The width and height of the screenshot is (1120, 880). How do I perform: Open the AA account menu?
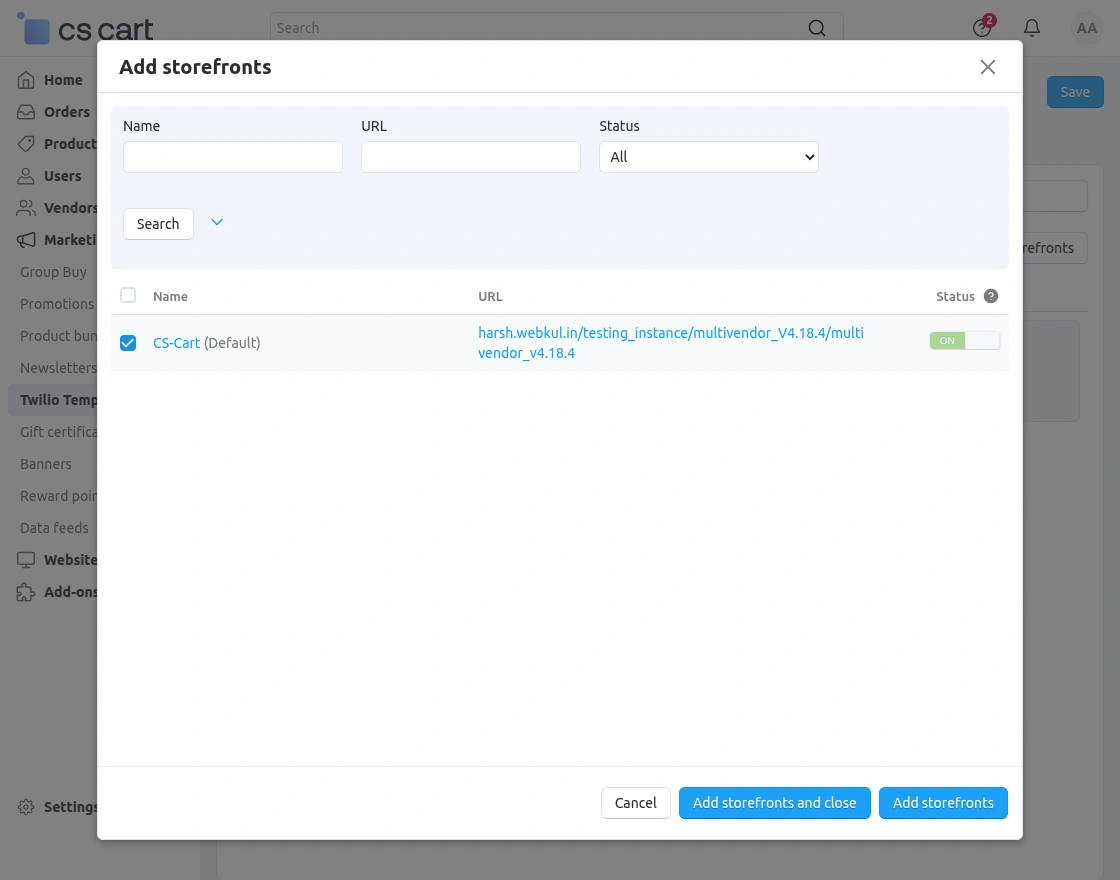(x=1087, y=28)
